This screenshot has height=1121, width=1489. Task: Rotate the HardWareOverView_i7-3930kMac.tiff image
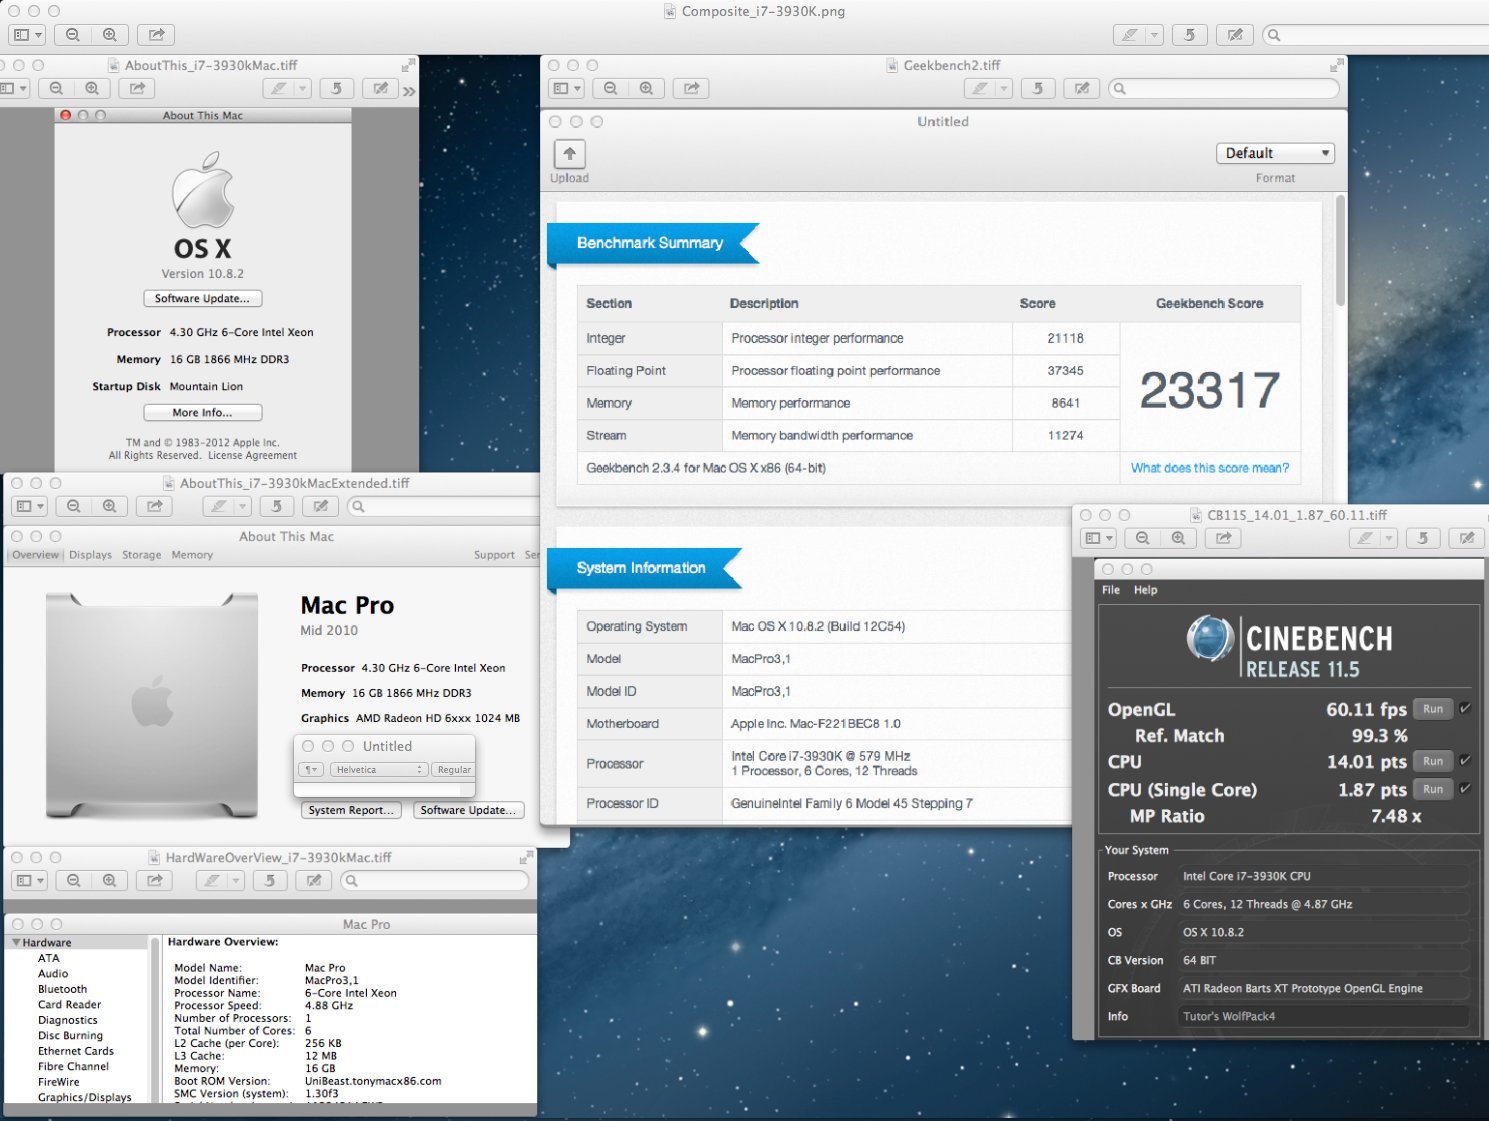pos(270,880)
